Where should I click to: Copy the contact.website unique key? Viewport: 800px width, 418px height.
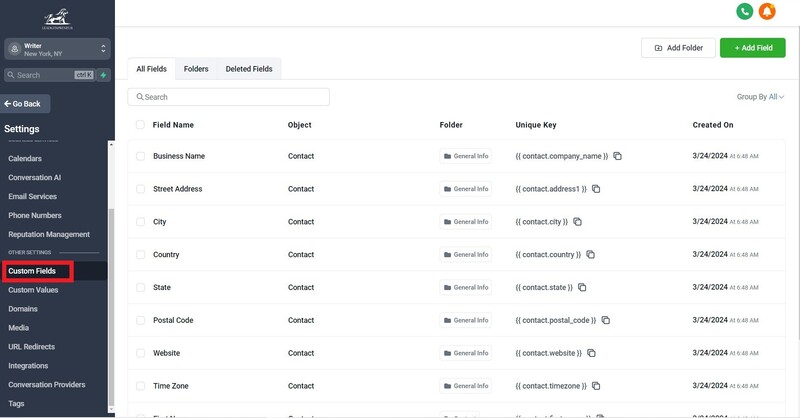(591, 353)
